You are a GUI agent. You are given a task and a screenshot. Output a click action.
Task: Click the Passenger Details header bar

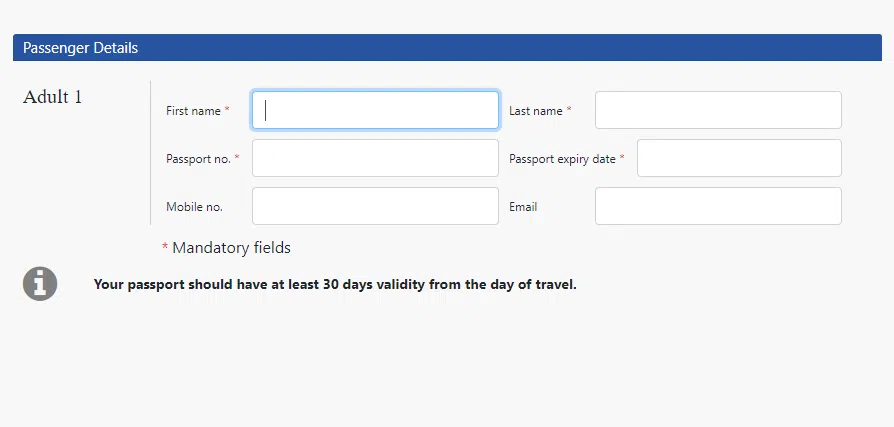(x=447, y=48)
